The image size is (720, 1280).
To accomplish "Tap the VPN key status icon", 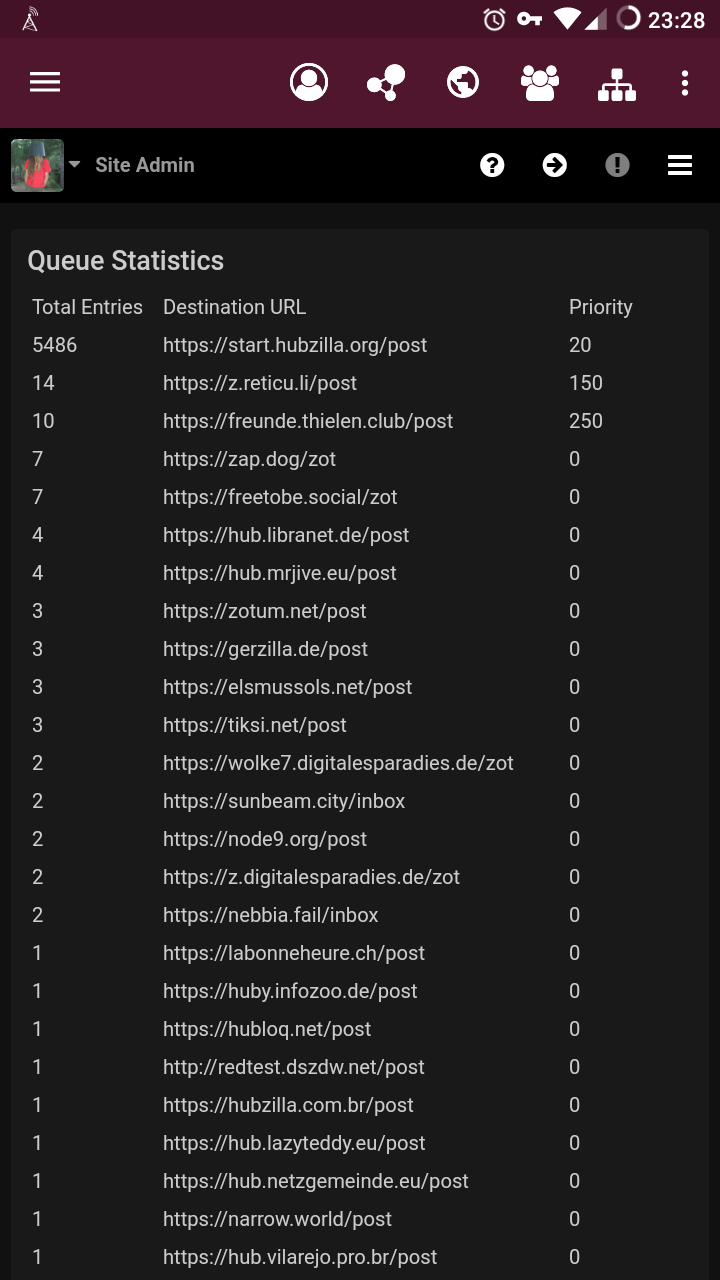I will click(x=529, y=19).
